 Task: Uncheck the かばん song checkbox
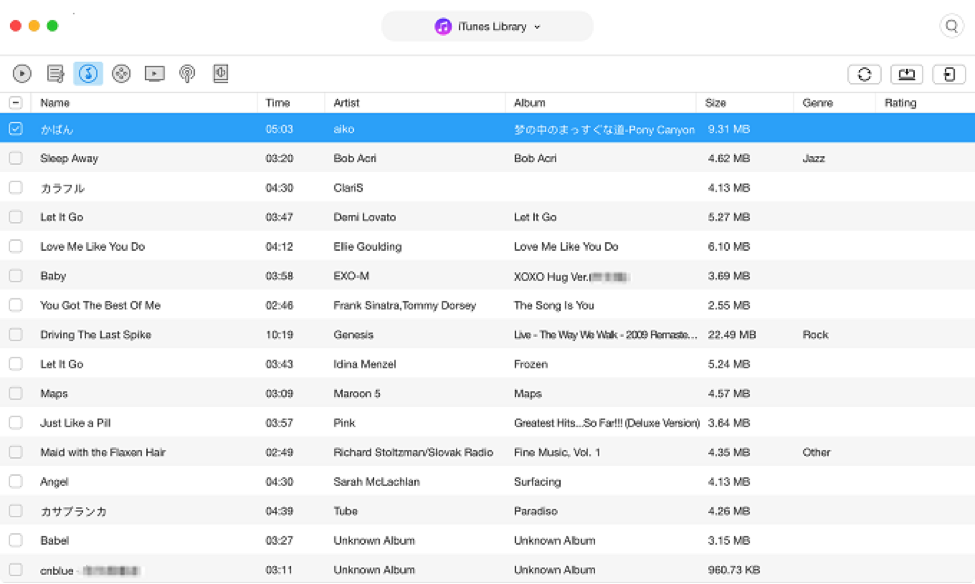coord(16,129)
